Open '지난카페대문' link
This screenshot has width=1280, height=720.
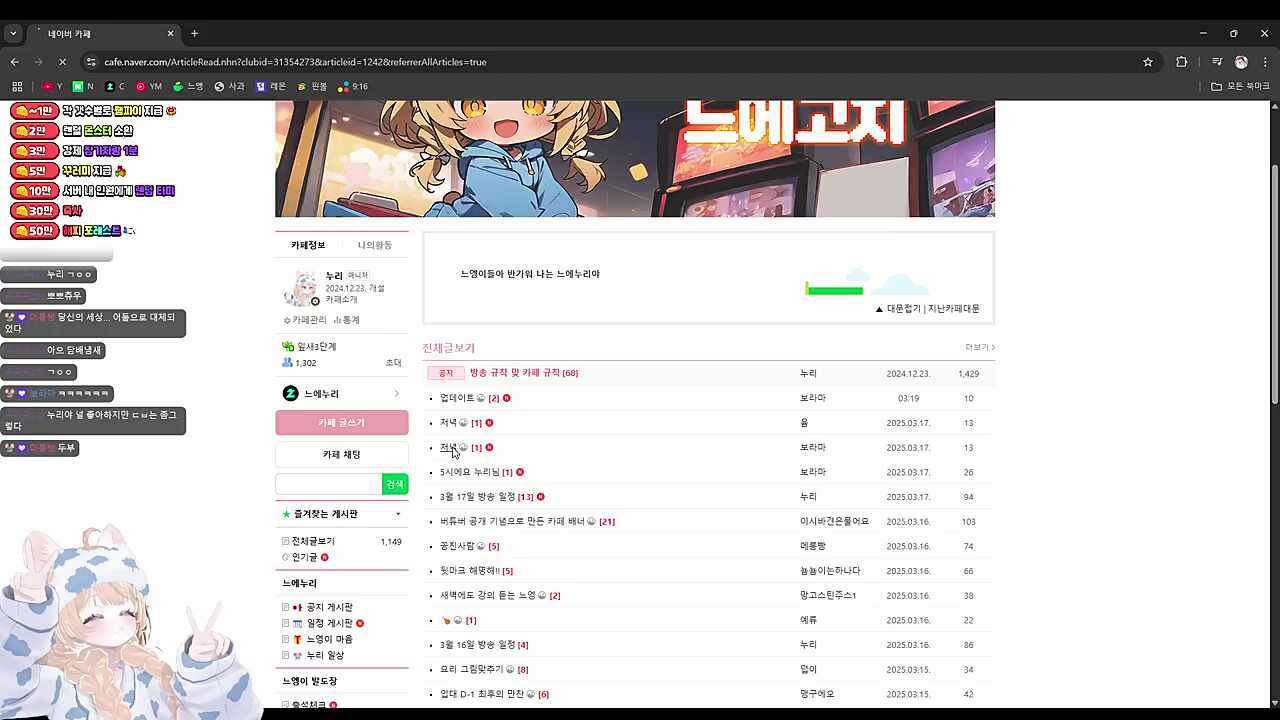pos(954,309)
